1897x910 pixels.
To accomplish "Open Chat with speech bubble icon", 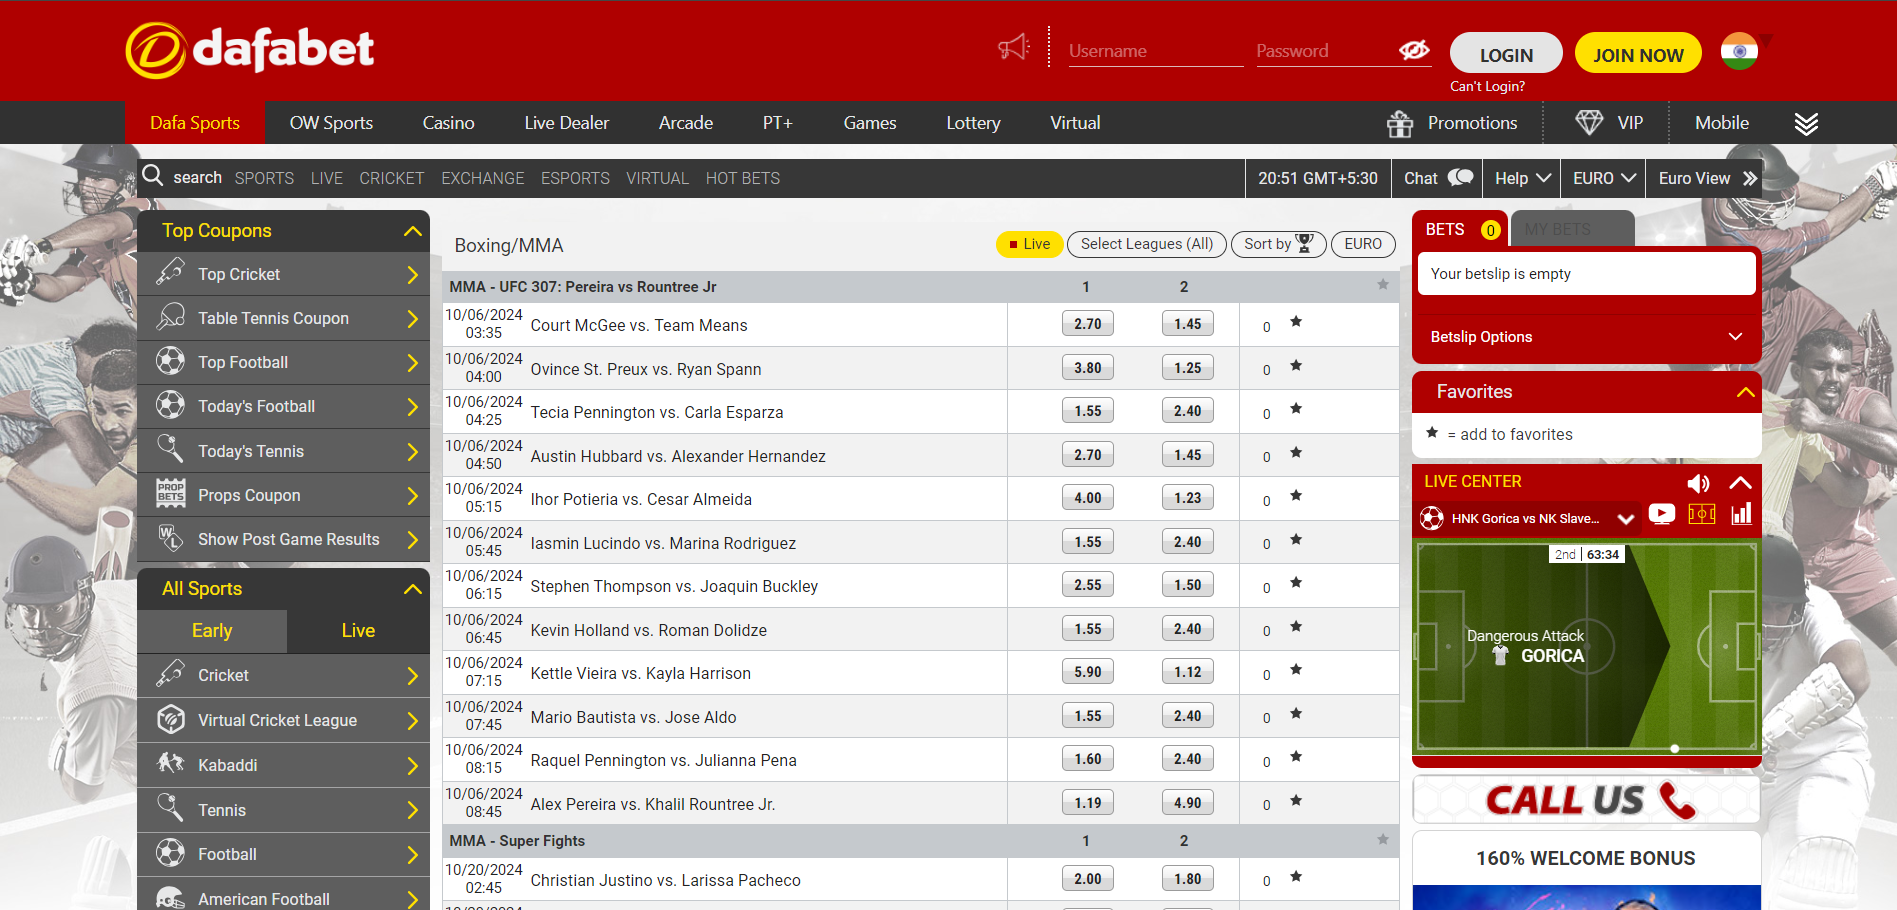I will click(1438, 178).
